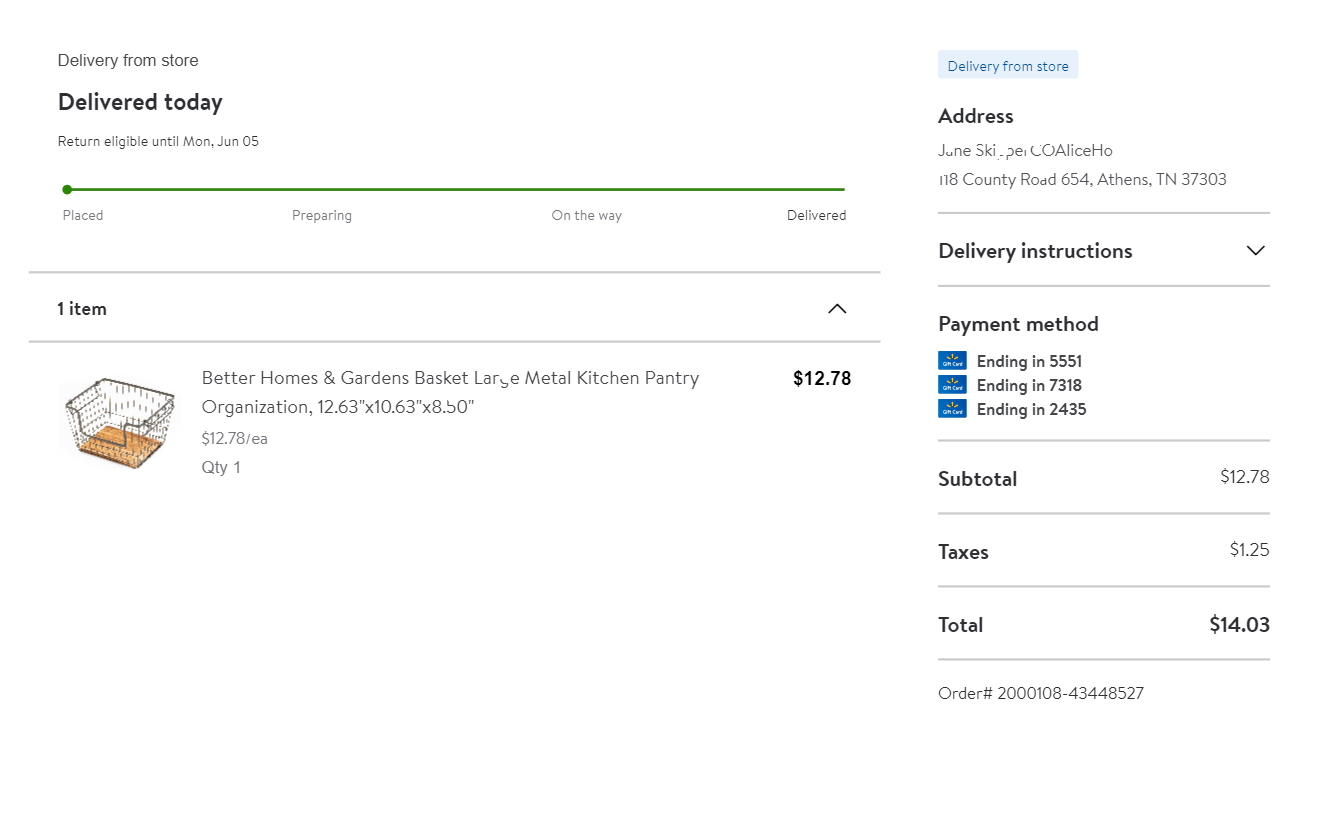Viewport: 1328px width, 834px height.
Task: Click the Ending in 7318 payment text
Action: tap(1029, 385)
